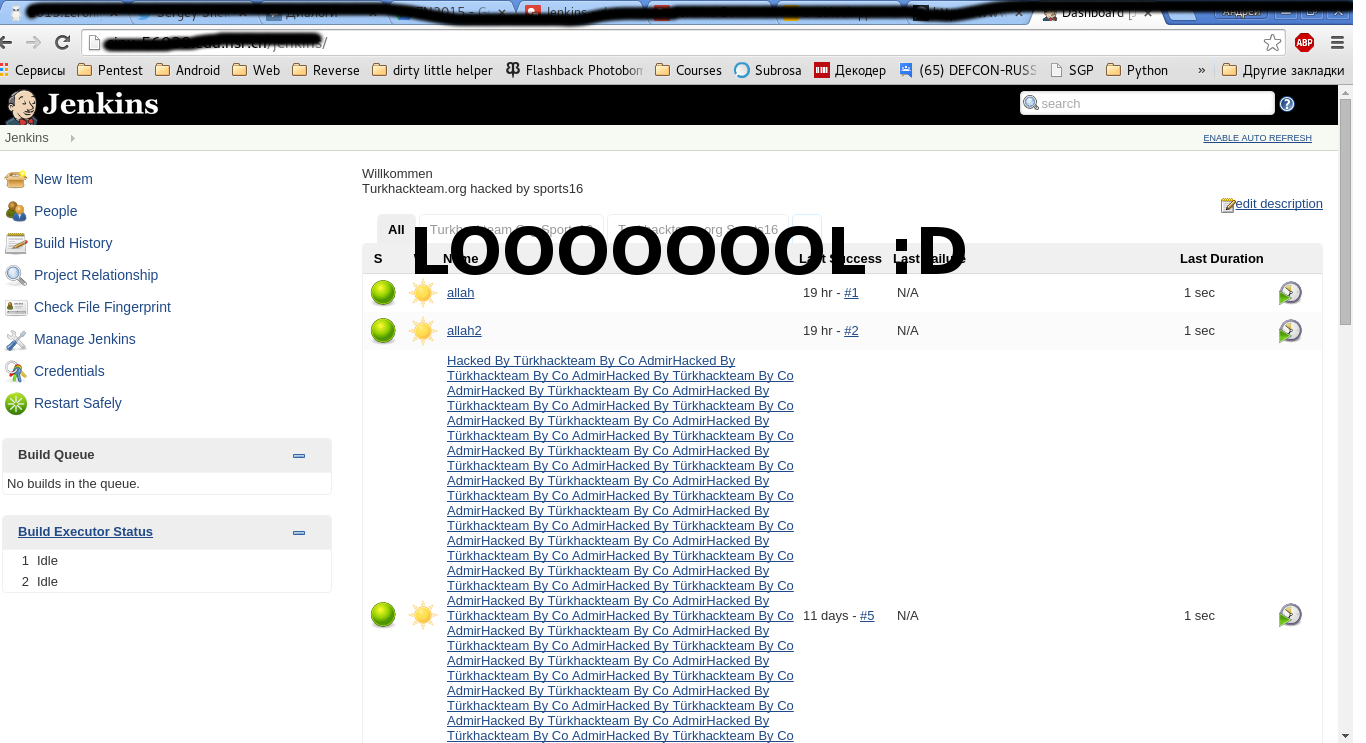1366x743 pixels.
Task: Open the Subrosa bookmark
Action: [x=768, y=70]
